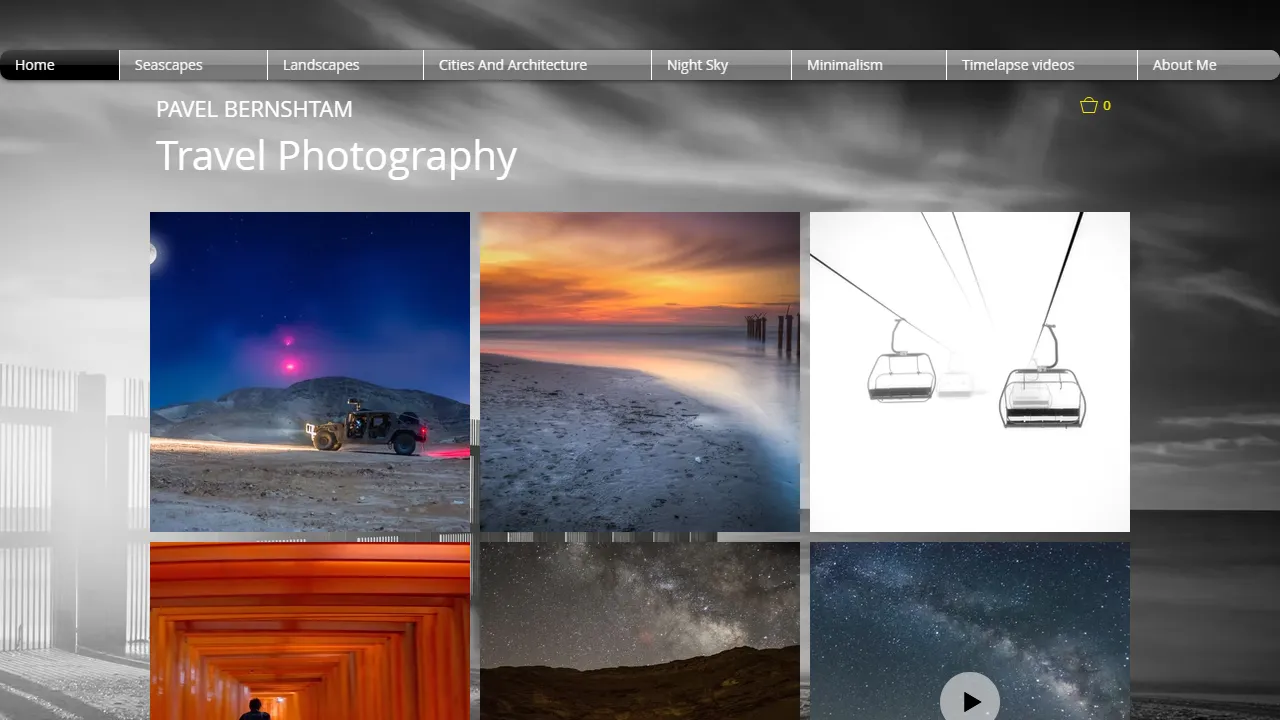Viewport: 1280px width, 720px height.
Task: Open the desert Humvee night photo
Action: pos(310,370)
